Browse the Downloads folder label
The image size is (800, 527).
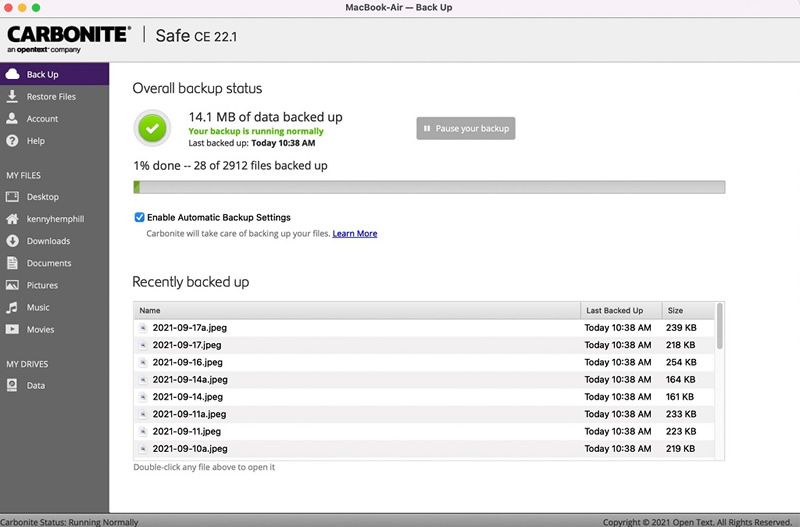pos(48,241)
